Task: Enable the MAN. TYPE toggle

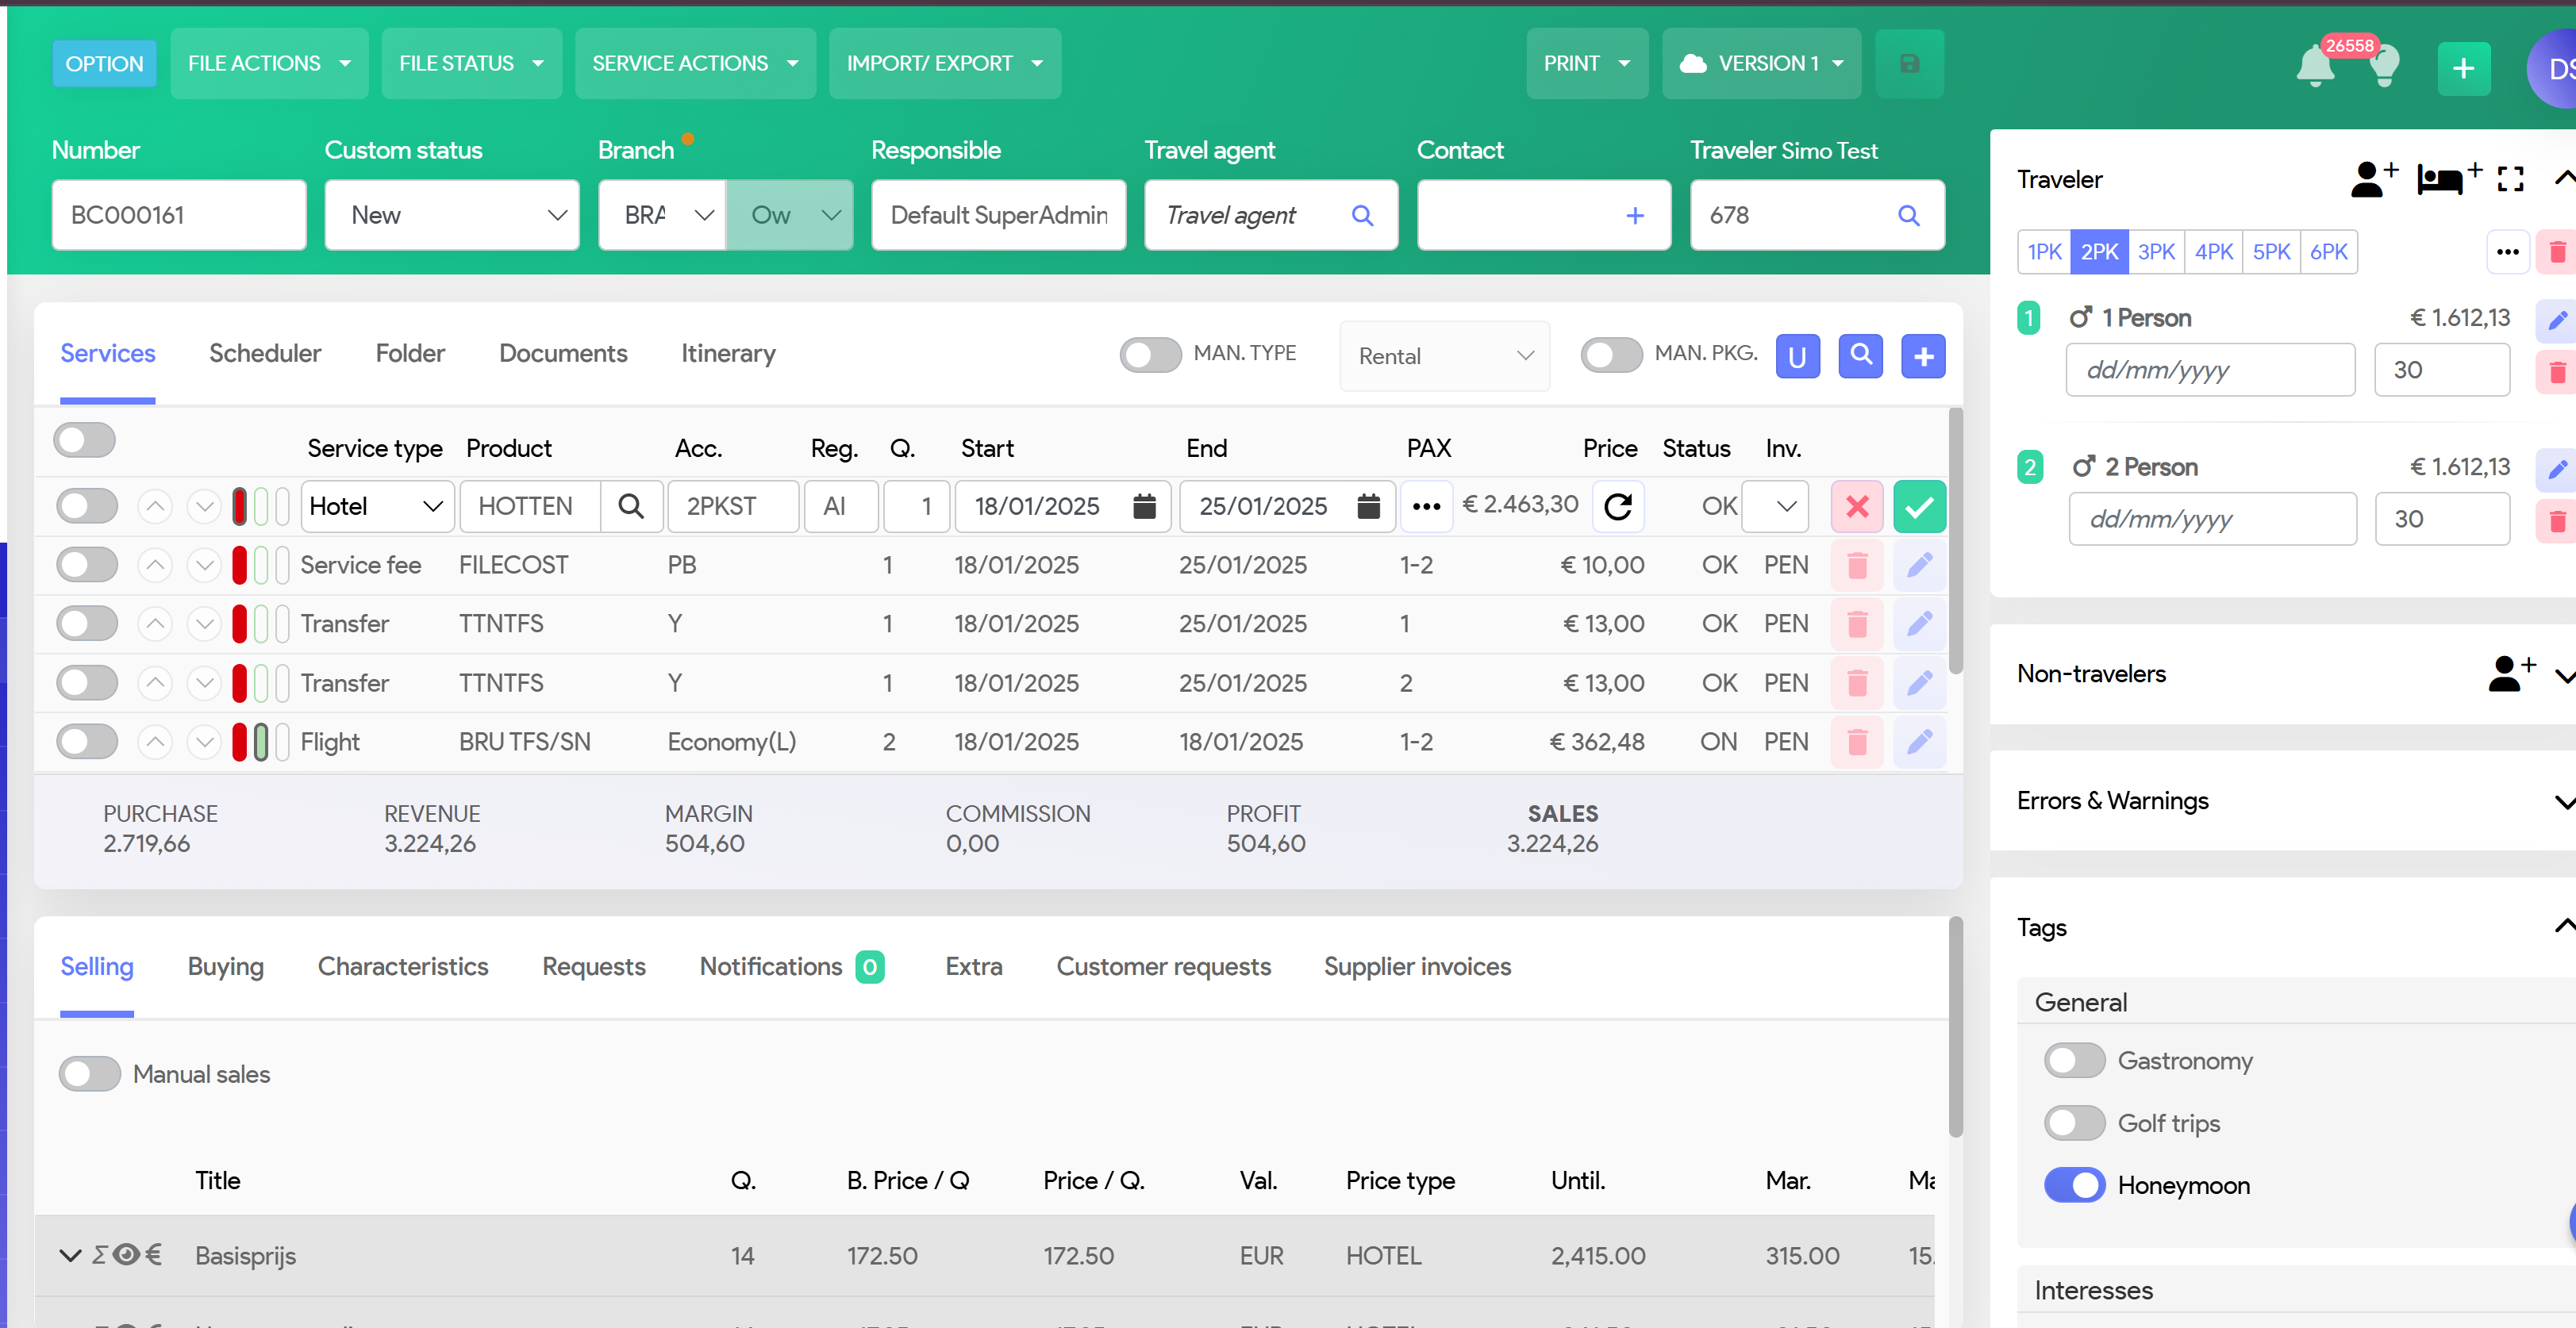Action: tap(1150, 354)
